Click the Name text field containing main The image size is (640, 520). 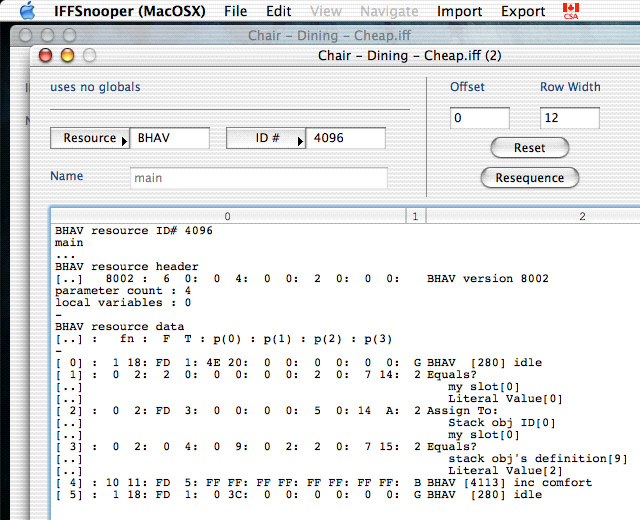(258, 179)
